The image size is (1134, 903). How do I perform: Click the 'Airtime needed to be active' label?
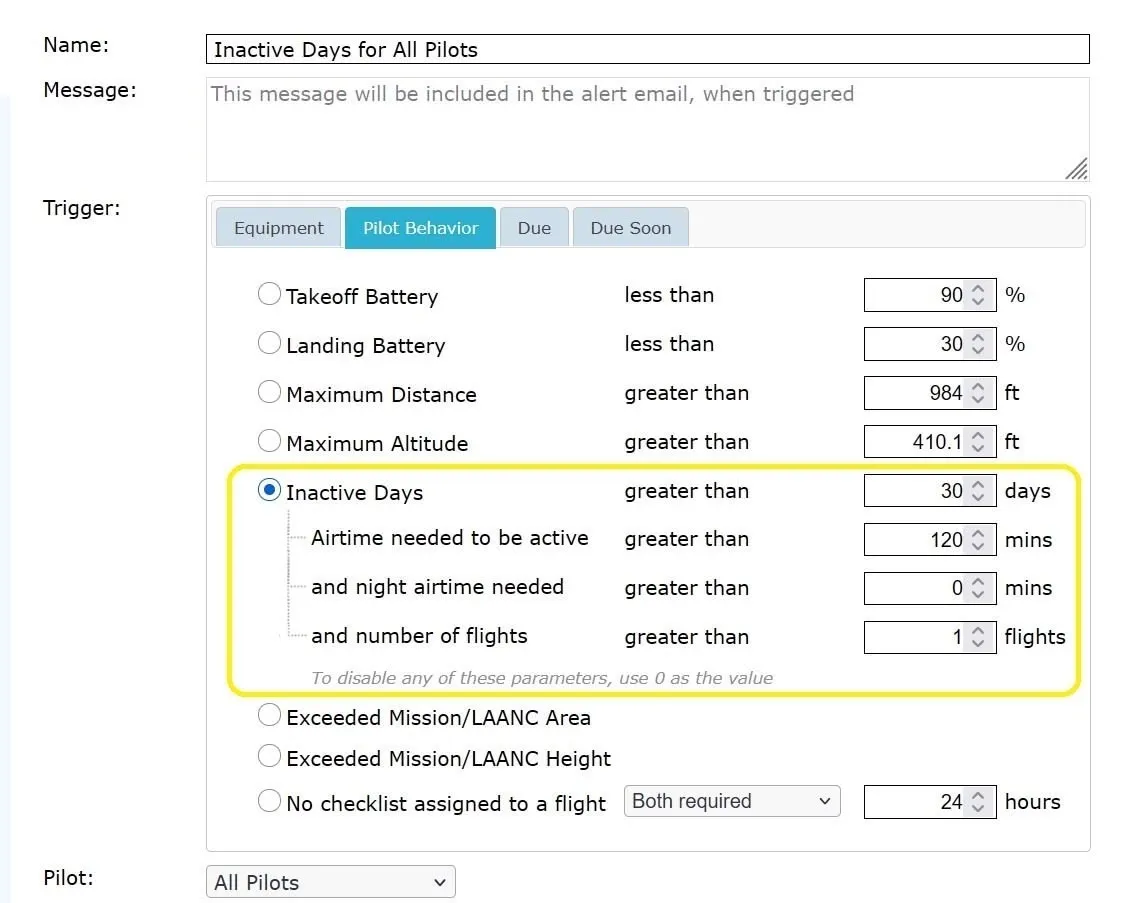[450, 538]
